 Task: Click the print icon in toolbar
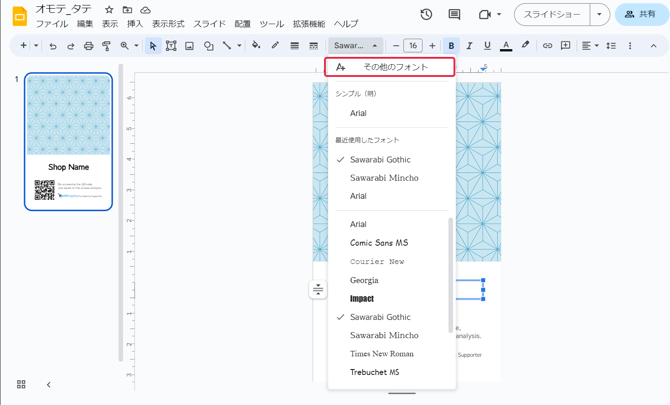(x=88, y=46)
